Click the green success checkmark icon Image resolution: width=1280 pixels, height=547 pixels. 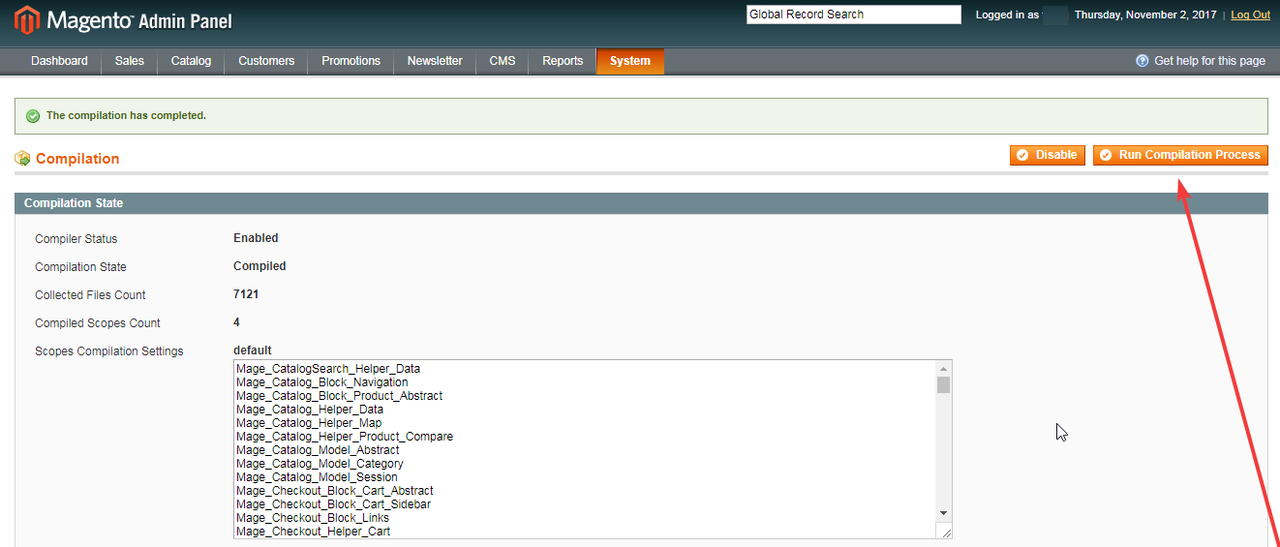pos(33,116)
